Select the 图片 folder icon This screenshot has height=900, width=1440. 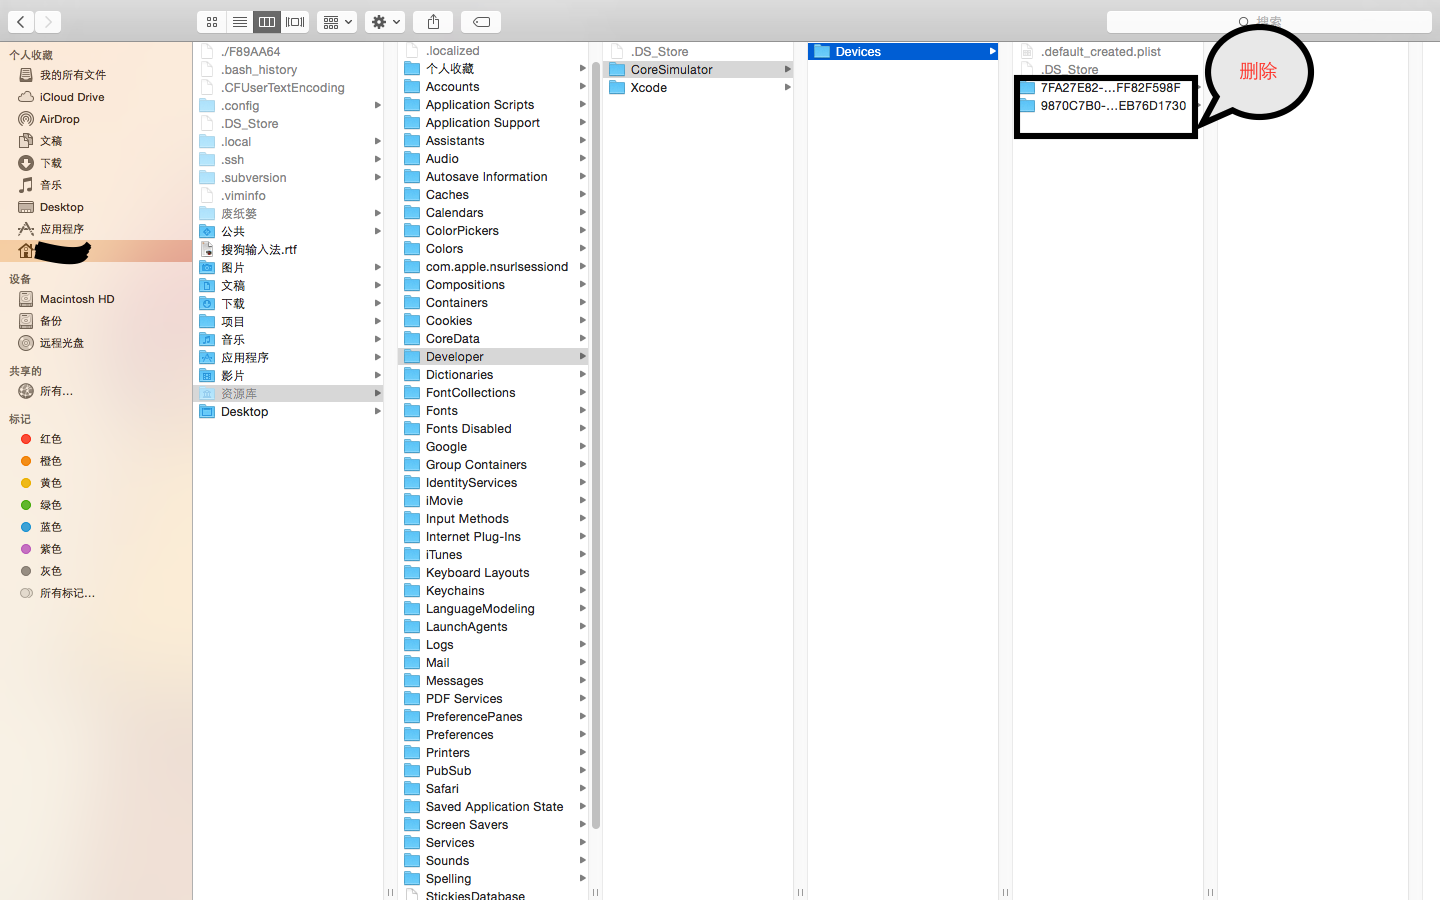[207, 268]
